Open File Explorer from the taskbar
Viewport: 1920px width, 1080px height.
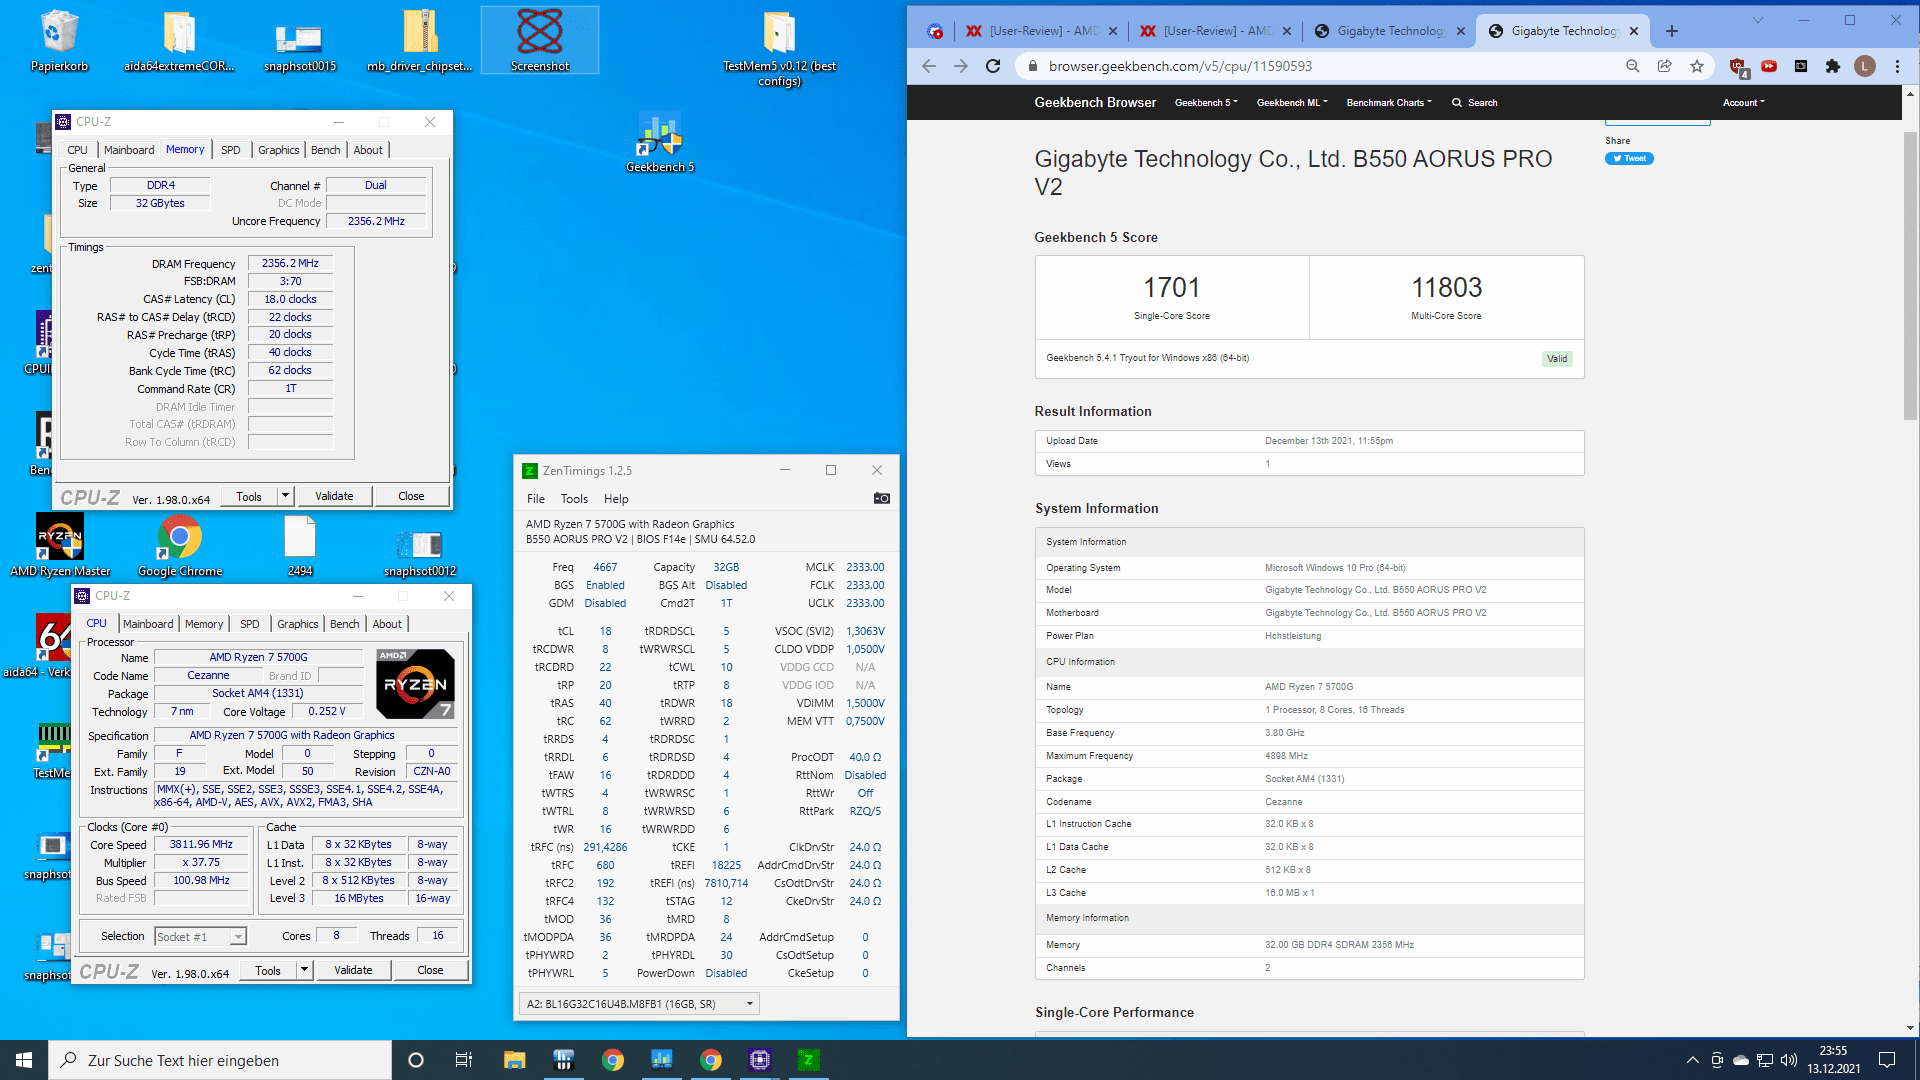coord(514,1060)
